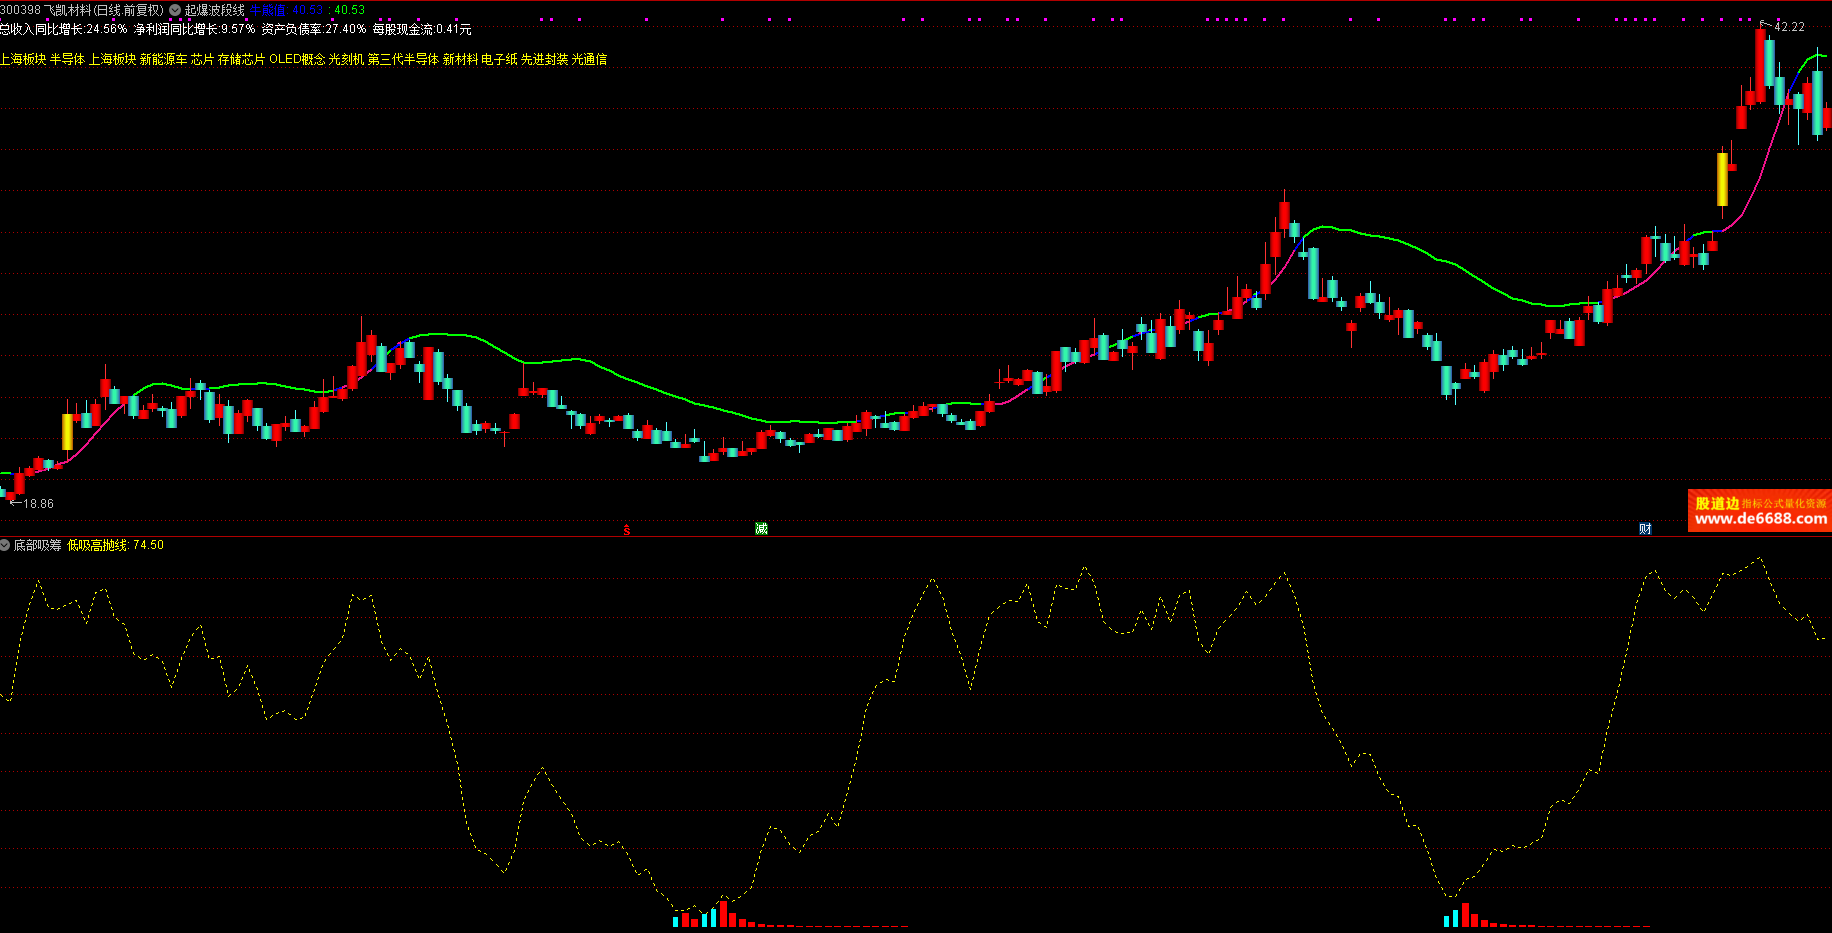This screenshot has width=1832, height=933.
Task: Open the 光通信 concept tag
Action: pyautogui.click(x=589, y=60)
